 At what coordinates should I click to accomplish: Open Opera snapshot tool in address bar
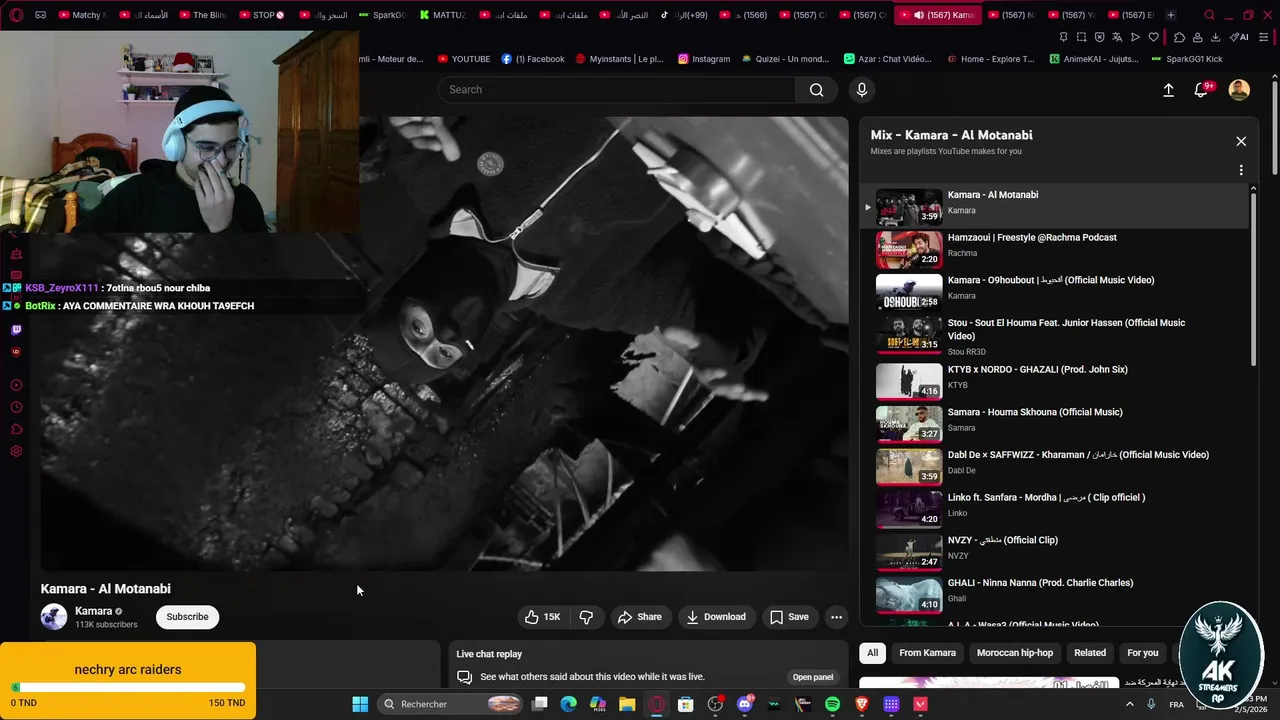pos(1081,37)
